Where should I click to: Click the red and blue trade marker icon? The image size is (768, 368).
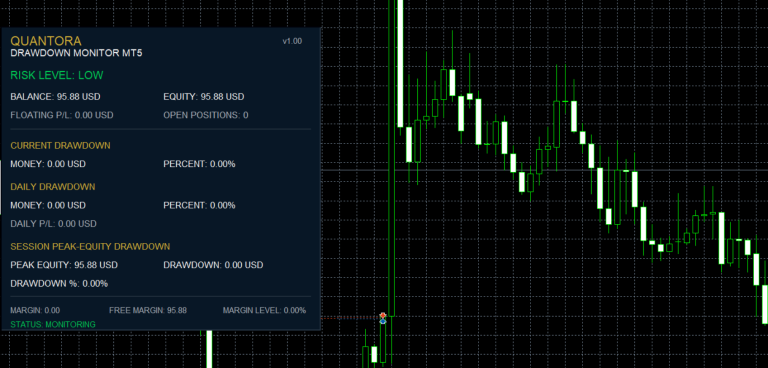coord(383,318)
